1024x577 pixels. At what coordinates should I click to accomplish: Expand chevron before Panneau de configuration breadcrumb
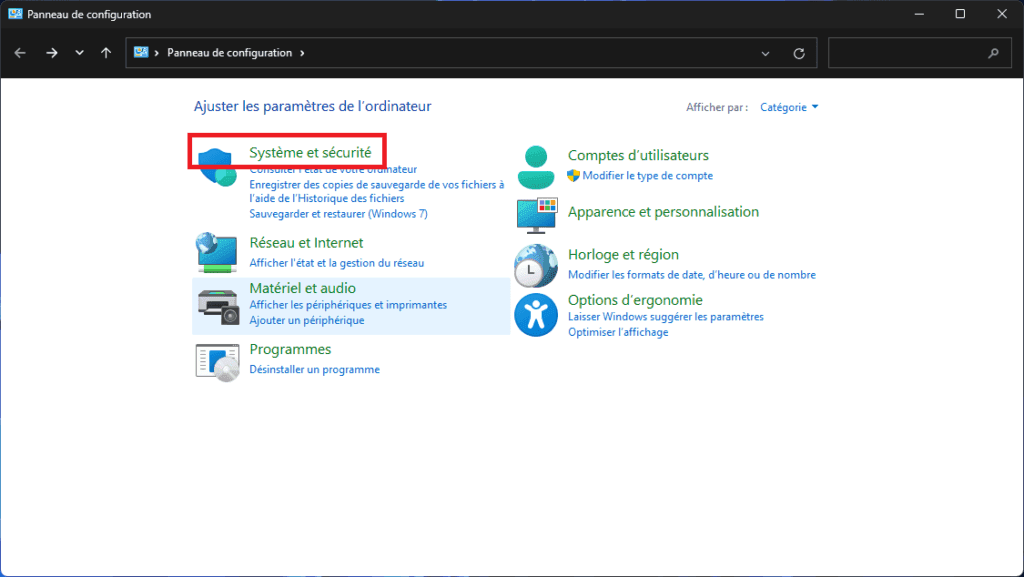point(157,53)
